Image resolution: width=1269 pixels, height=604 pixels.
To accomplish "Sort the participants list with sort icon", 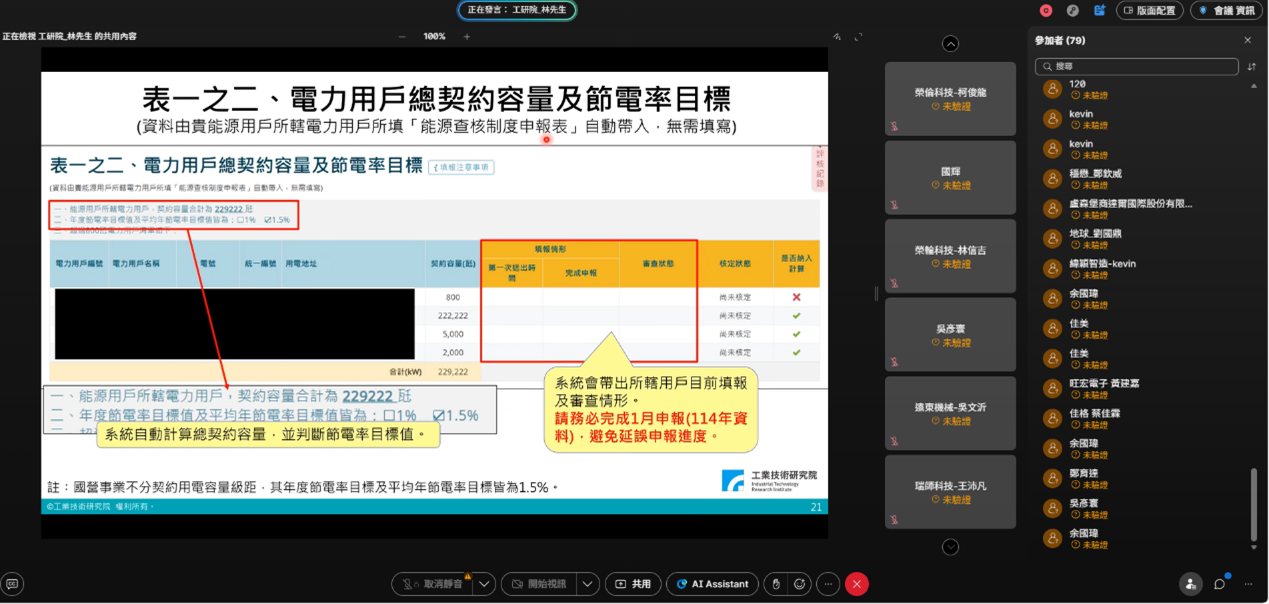I will pyautogui.click(x=1251, y=67).
